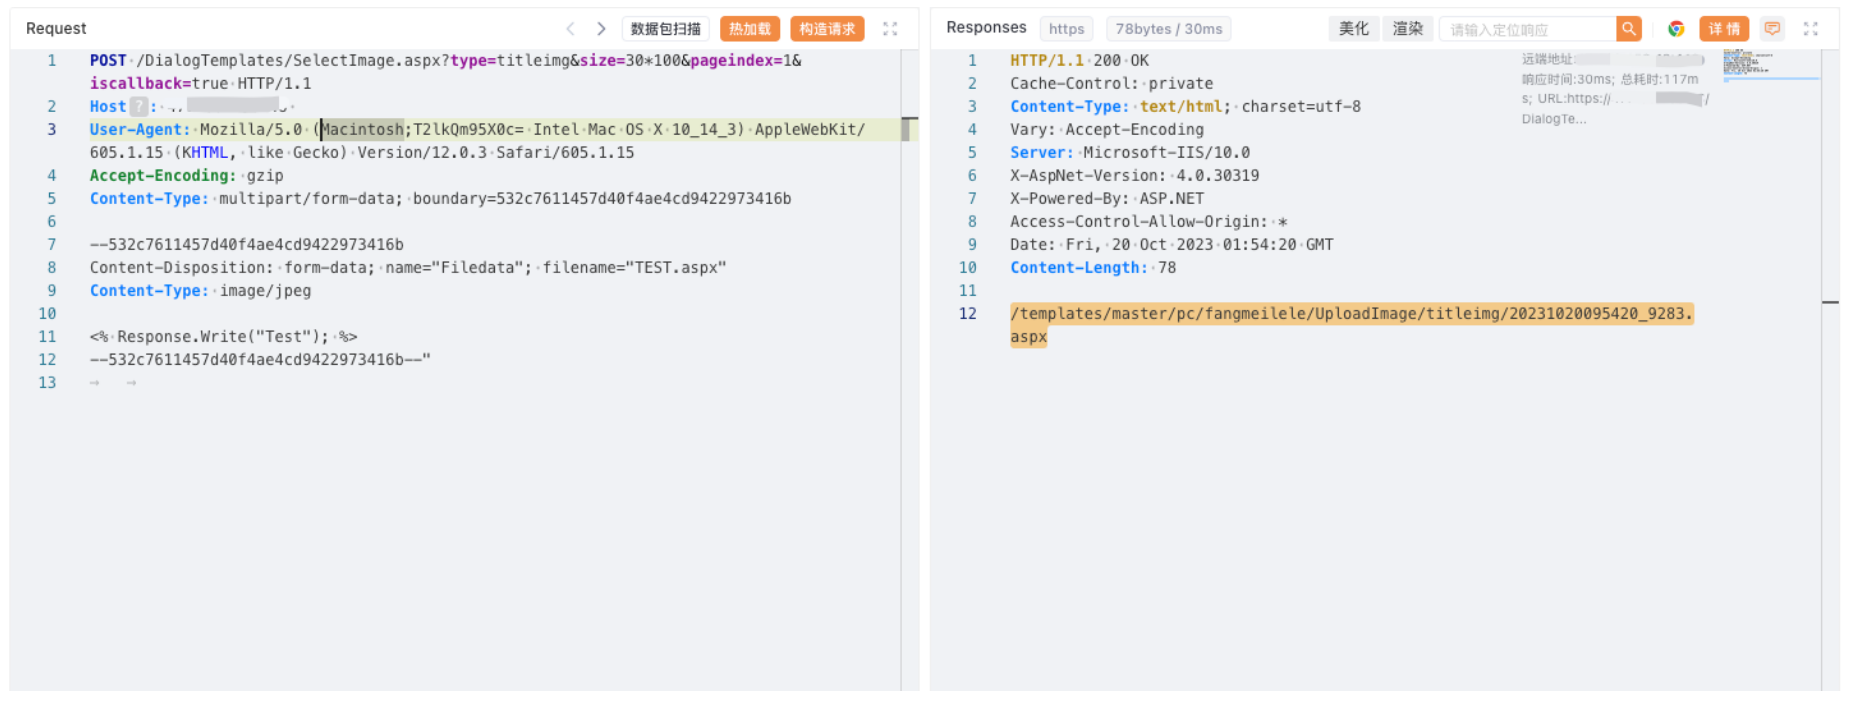Screen dimensions: 1853x705
Task: Click the response minimap thumbnail
Action: point(1747,62)
